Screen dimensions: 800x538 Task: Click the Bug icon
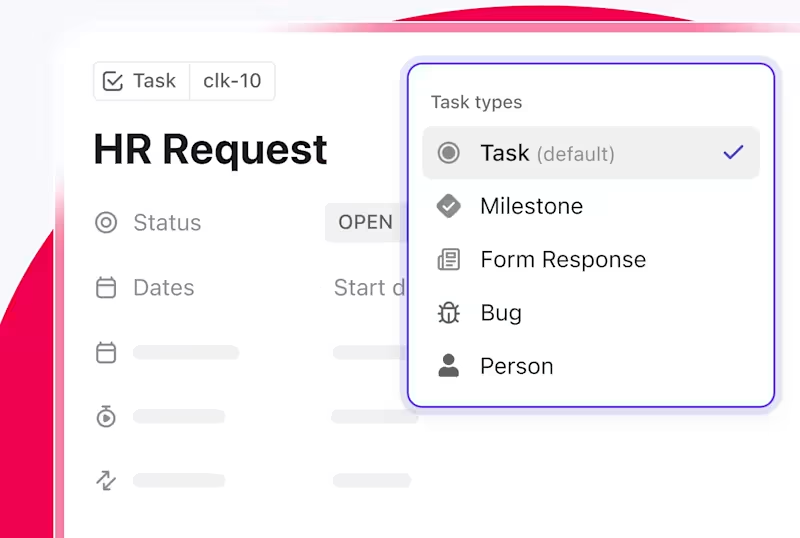click(449, 313)
